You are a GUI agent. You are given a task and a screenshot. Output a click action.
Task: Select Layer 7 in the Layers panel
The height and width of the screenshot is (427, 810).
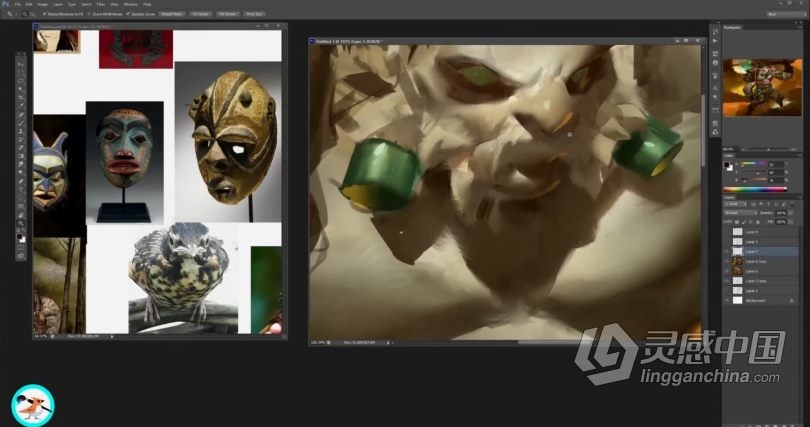[x=761, y=251]
